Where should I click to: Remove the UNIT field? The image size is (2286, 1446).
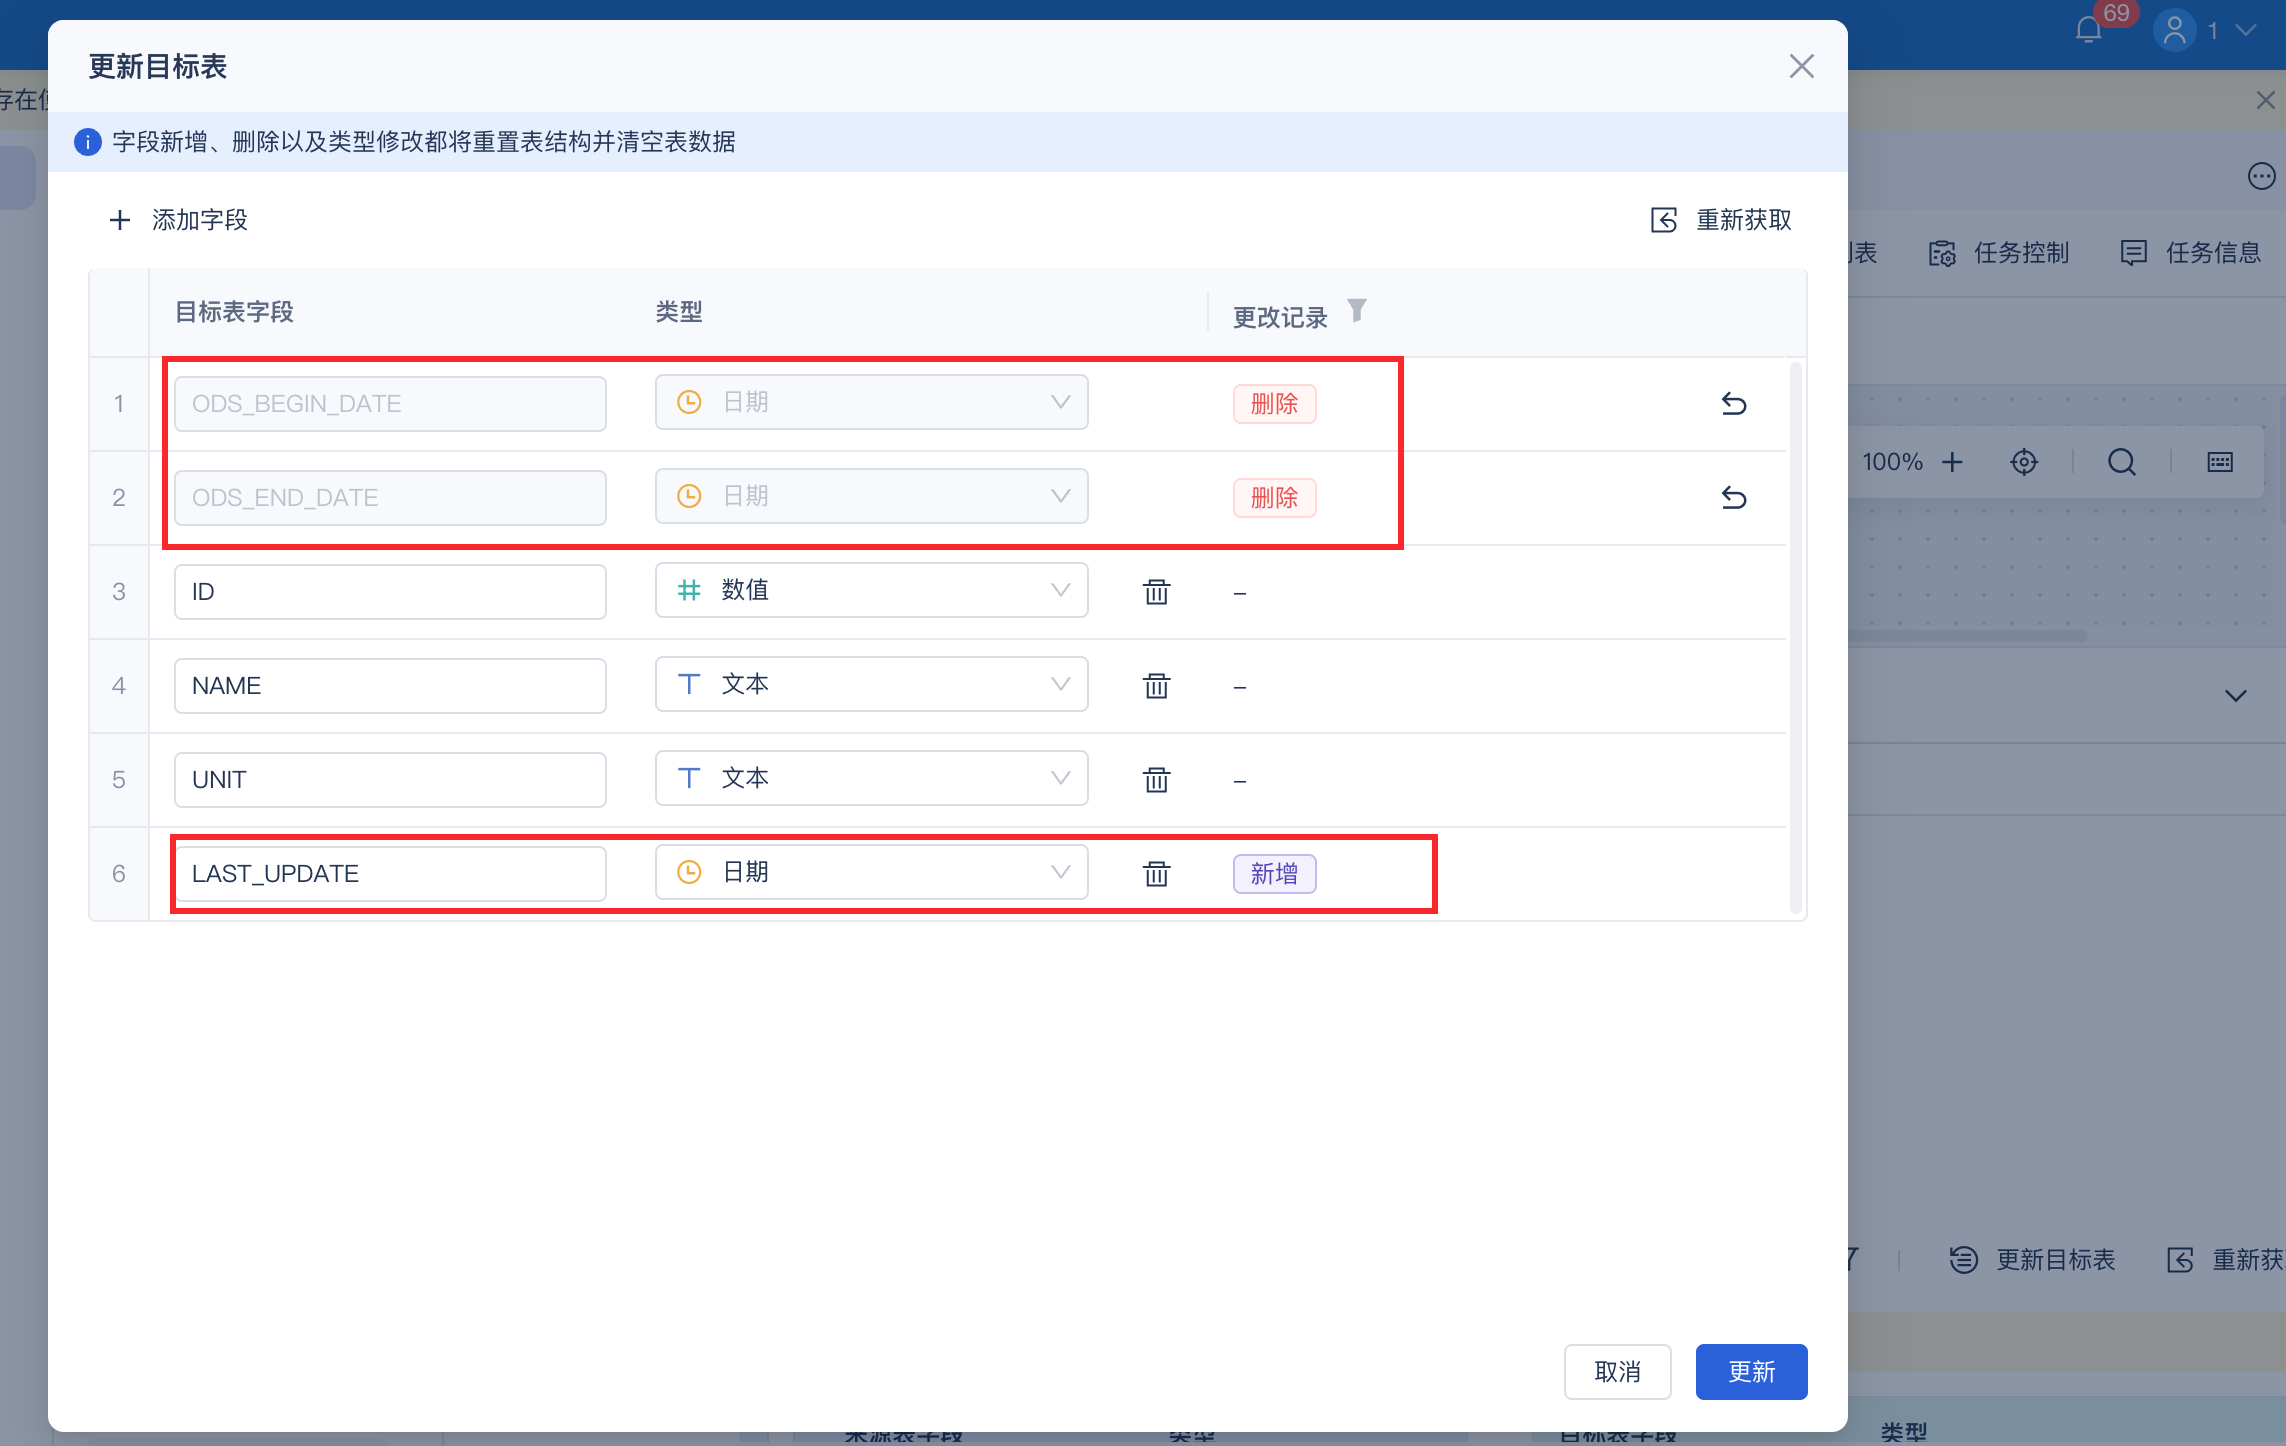point(1156,780)
